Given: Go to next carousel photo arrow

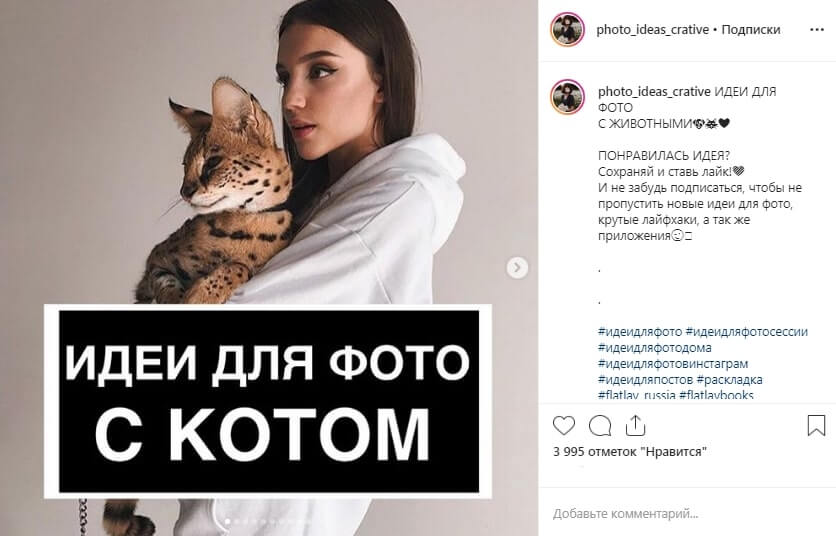Looking at the screenshot, I should pyautogui.click(x=517, y=268).
